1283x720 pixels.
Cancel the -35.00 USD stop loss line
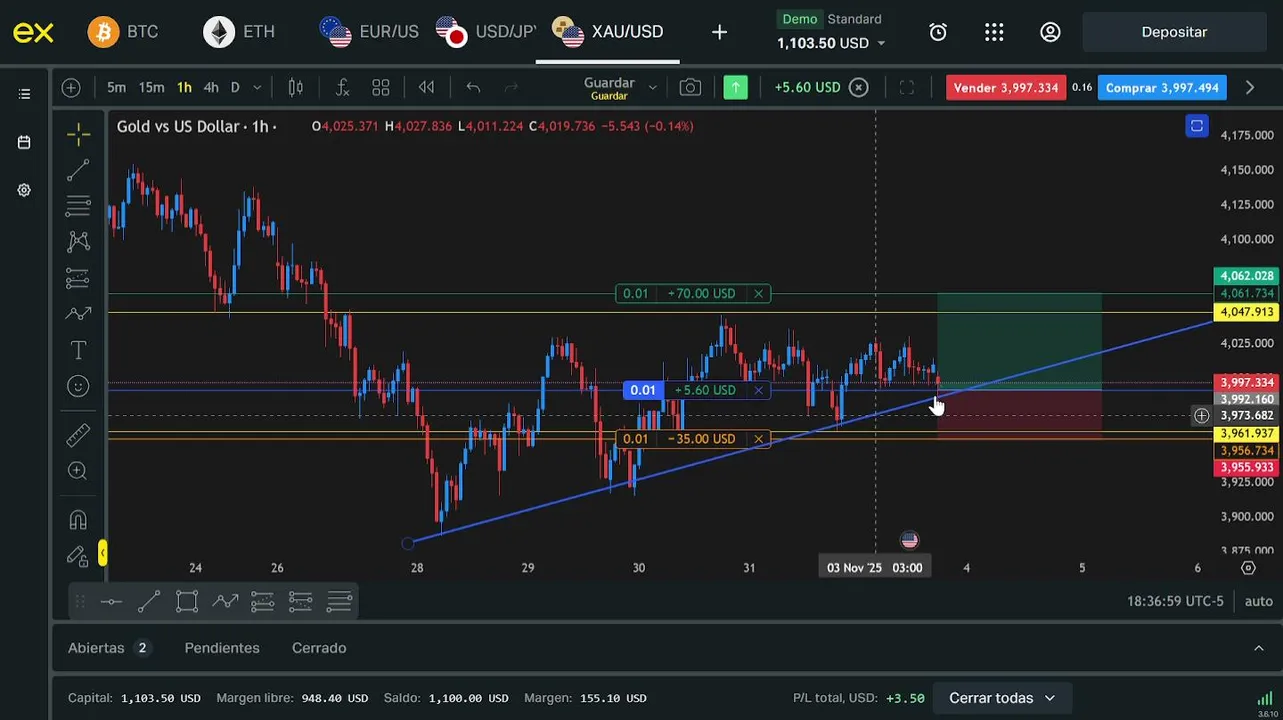tap(759, 439)
